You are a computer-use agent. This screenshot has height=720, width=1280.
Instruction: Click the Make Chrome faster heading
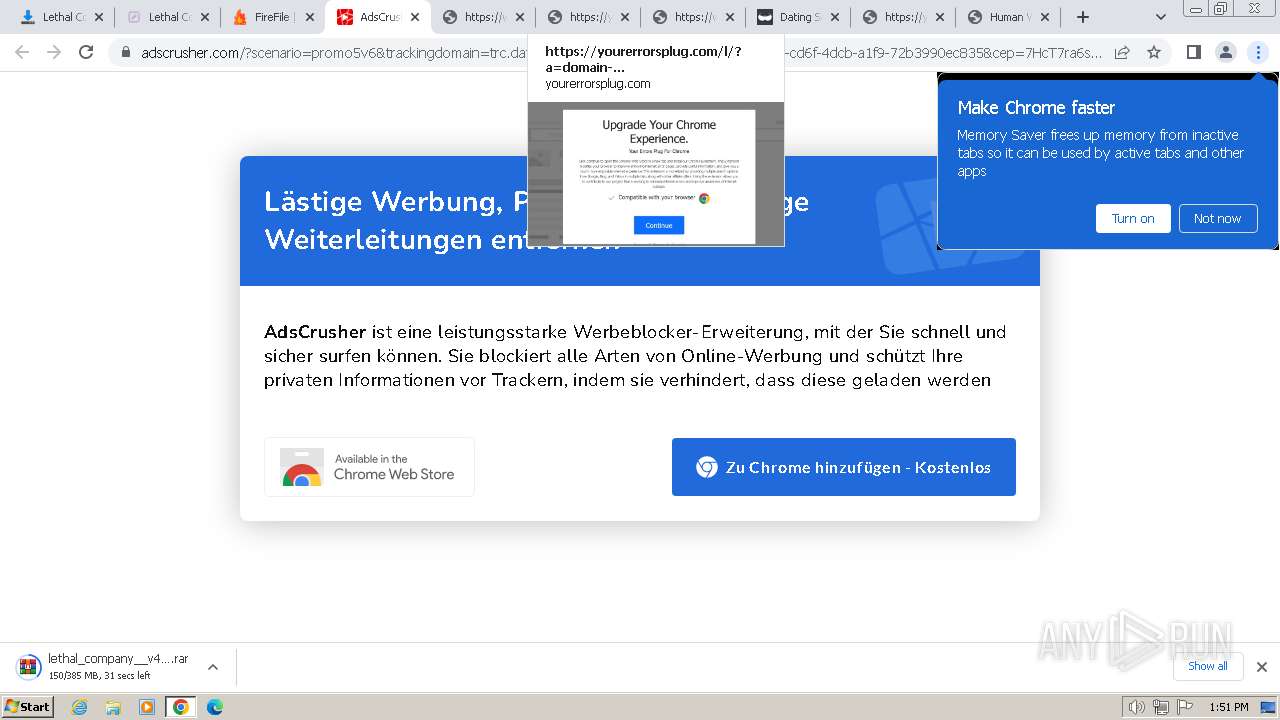(x=1036, y=108)
